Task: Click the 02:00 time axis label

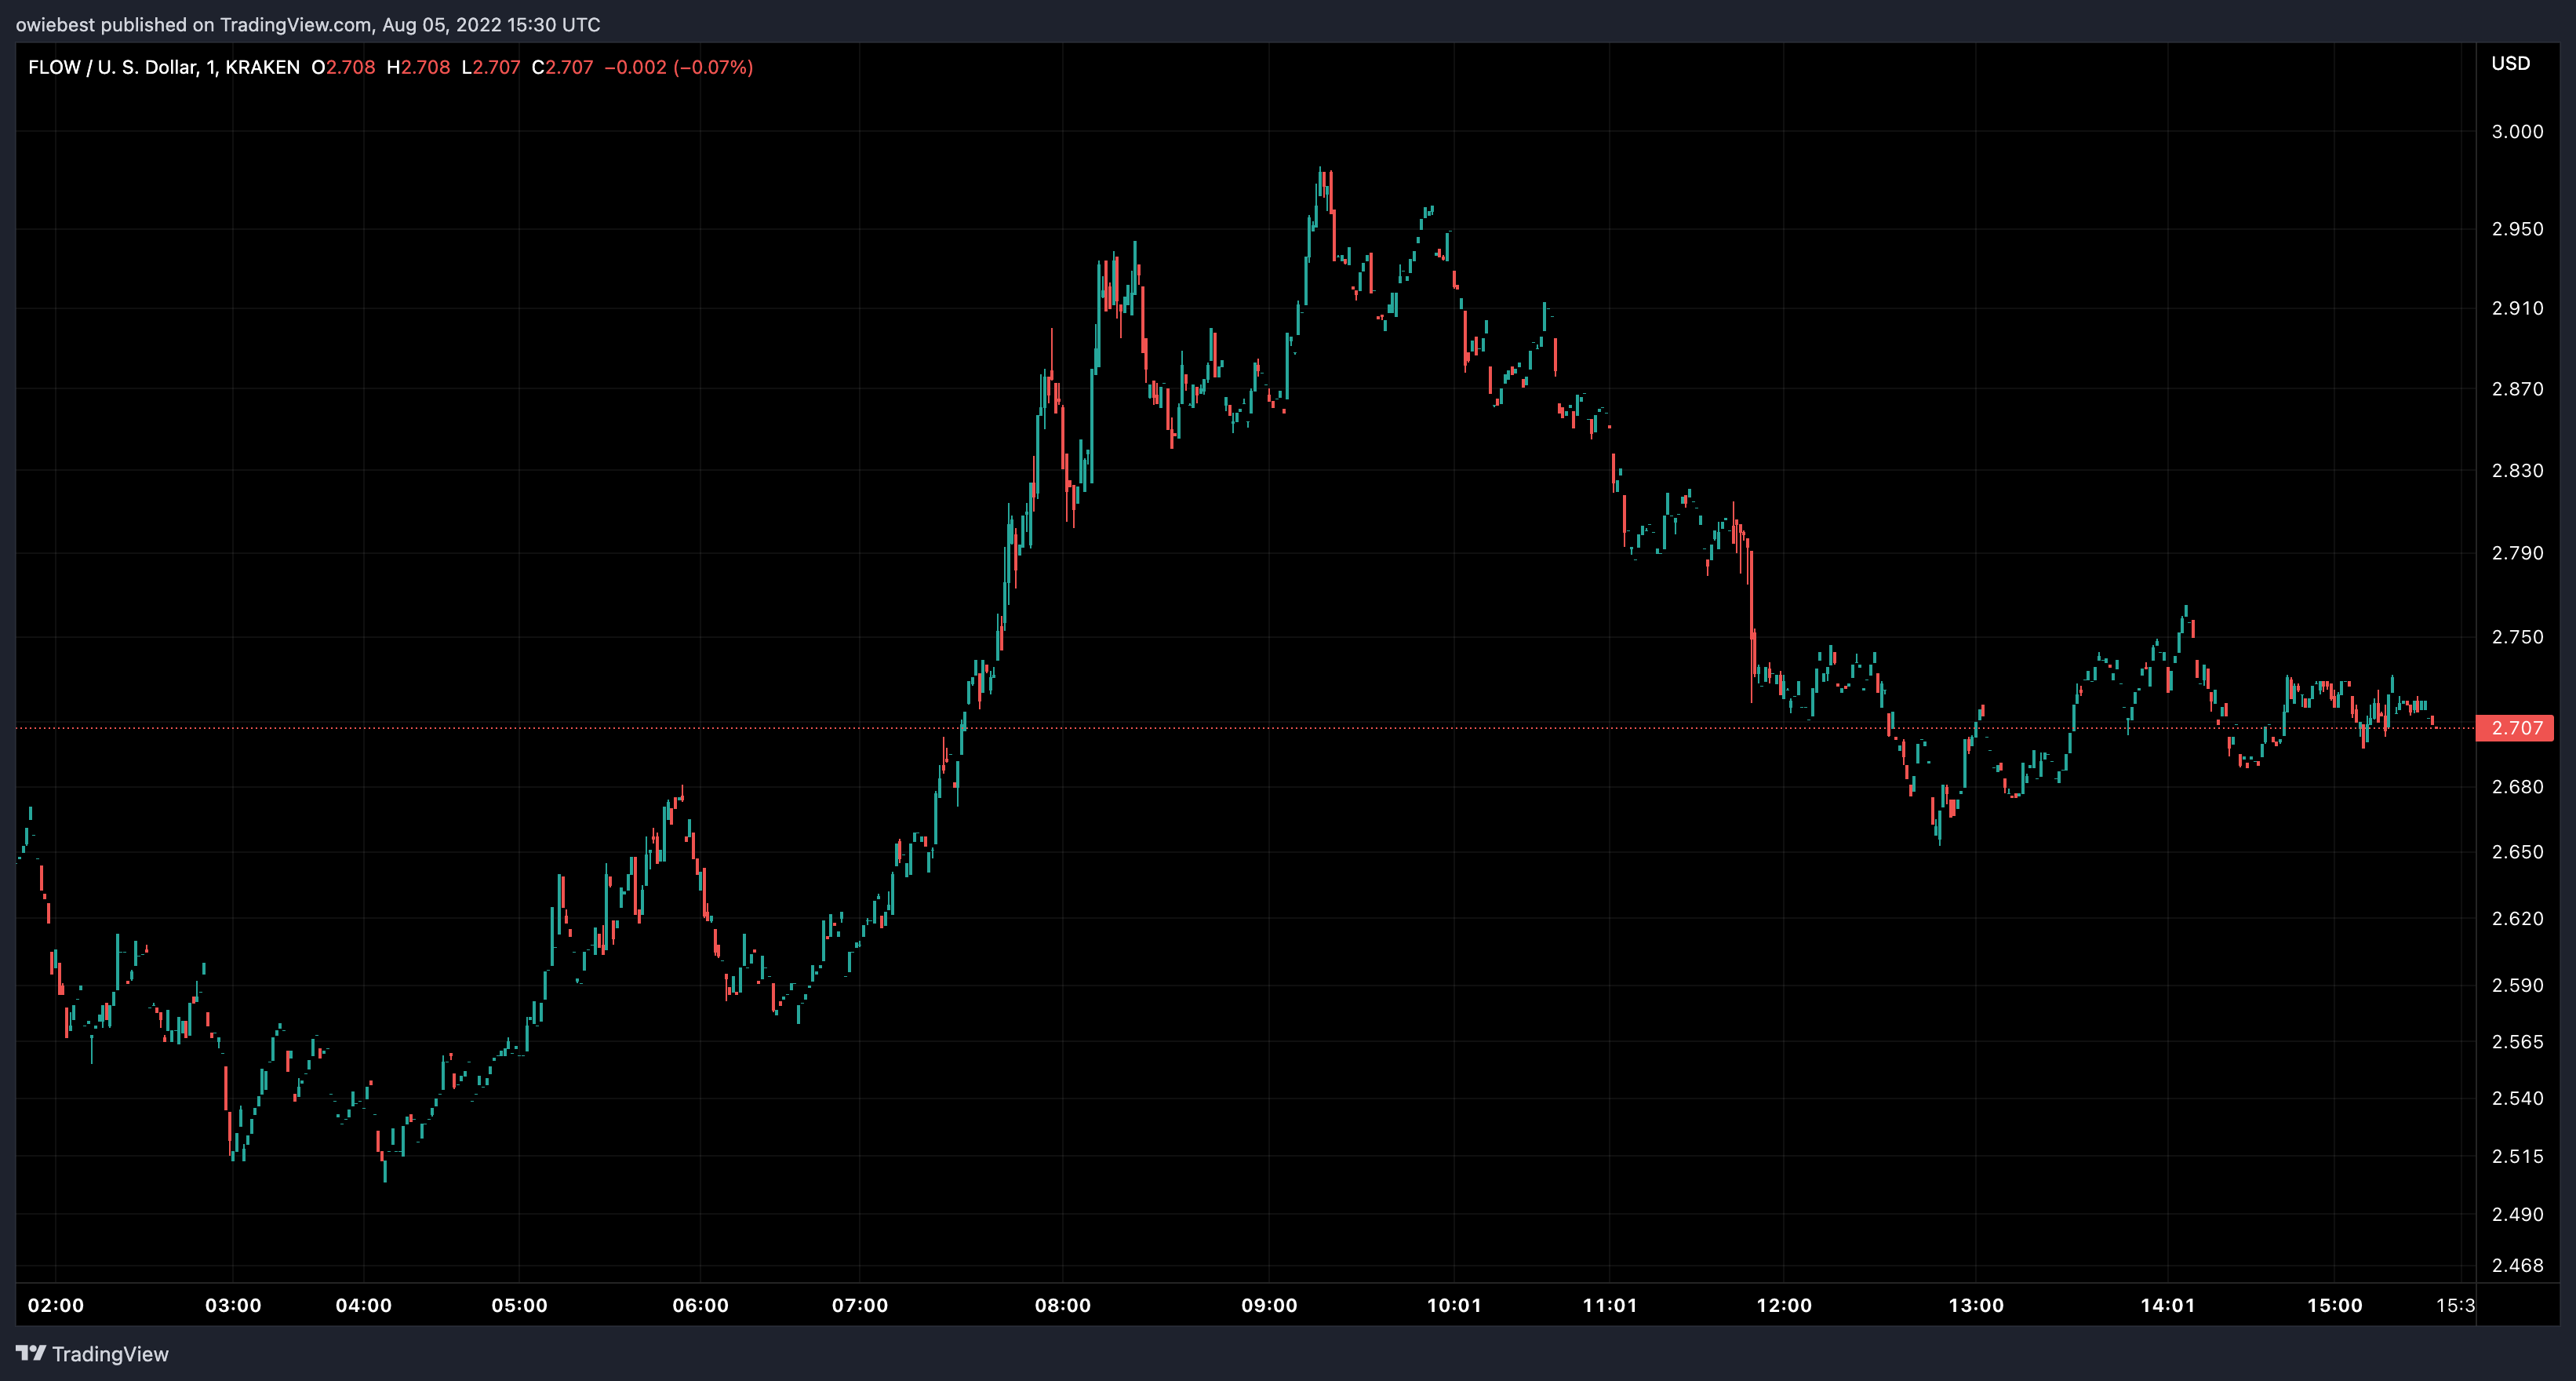Action: point(56,1305)
